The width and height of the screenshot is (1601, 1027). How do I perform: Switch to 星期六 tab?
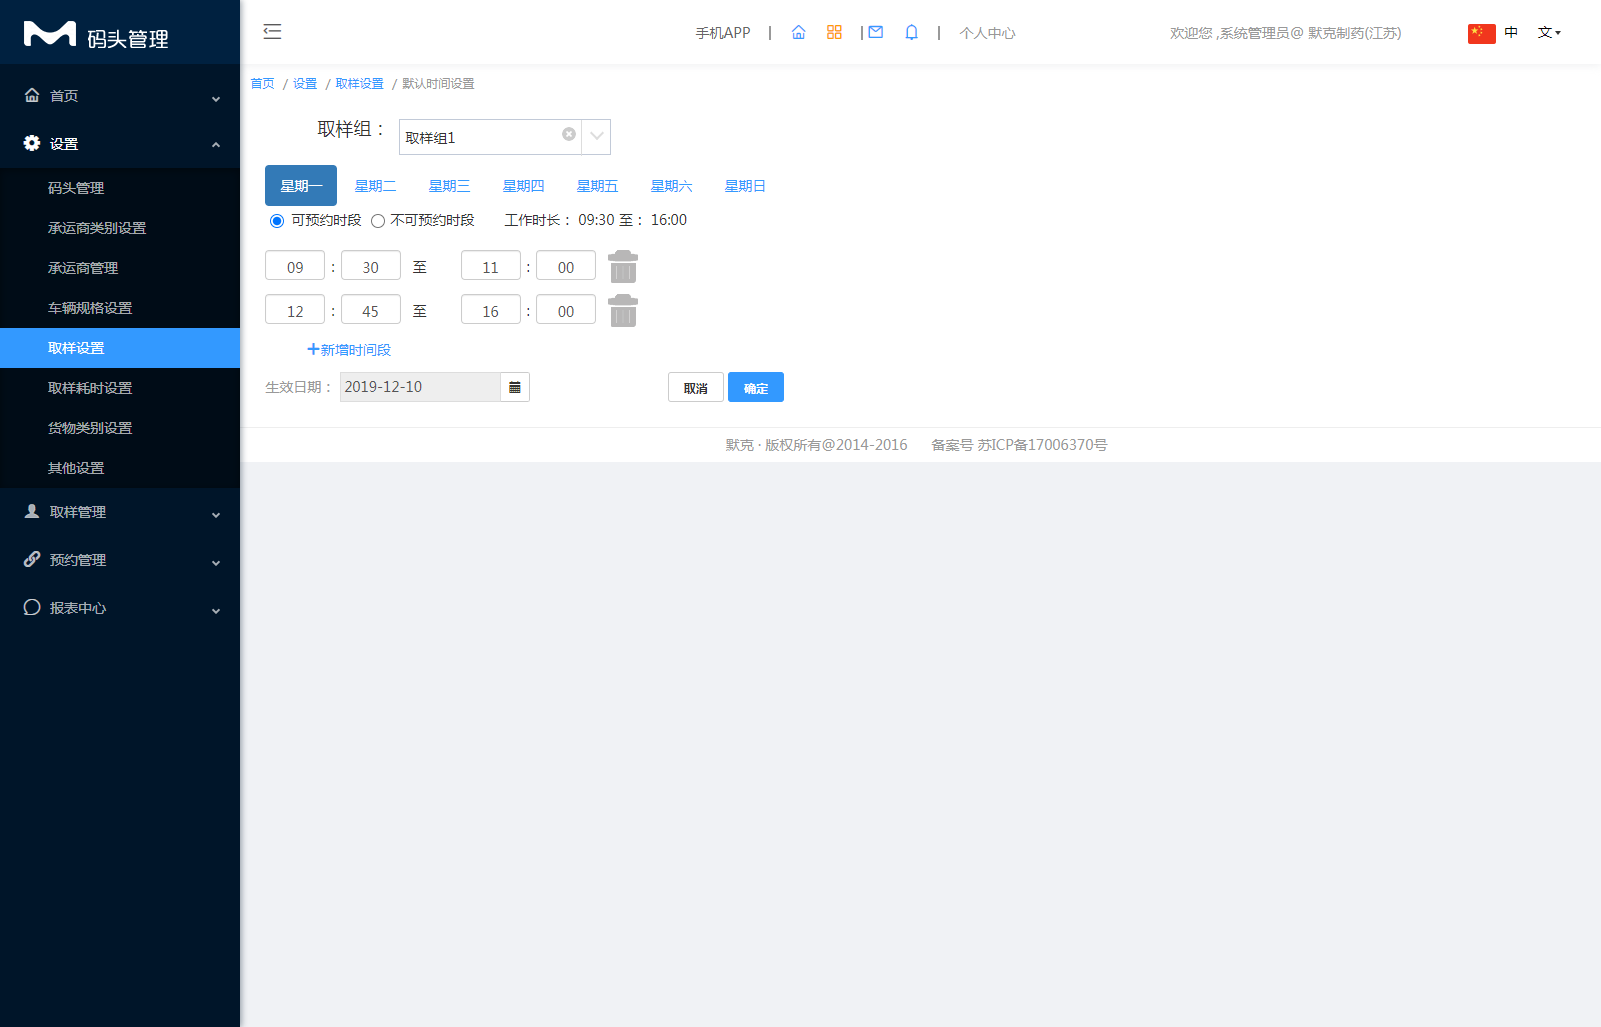coord(671,186)
